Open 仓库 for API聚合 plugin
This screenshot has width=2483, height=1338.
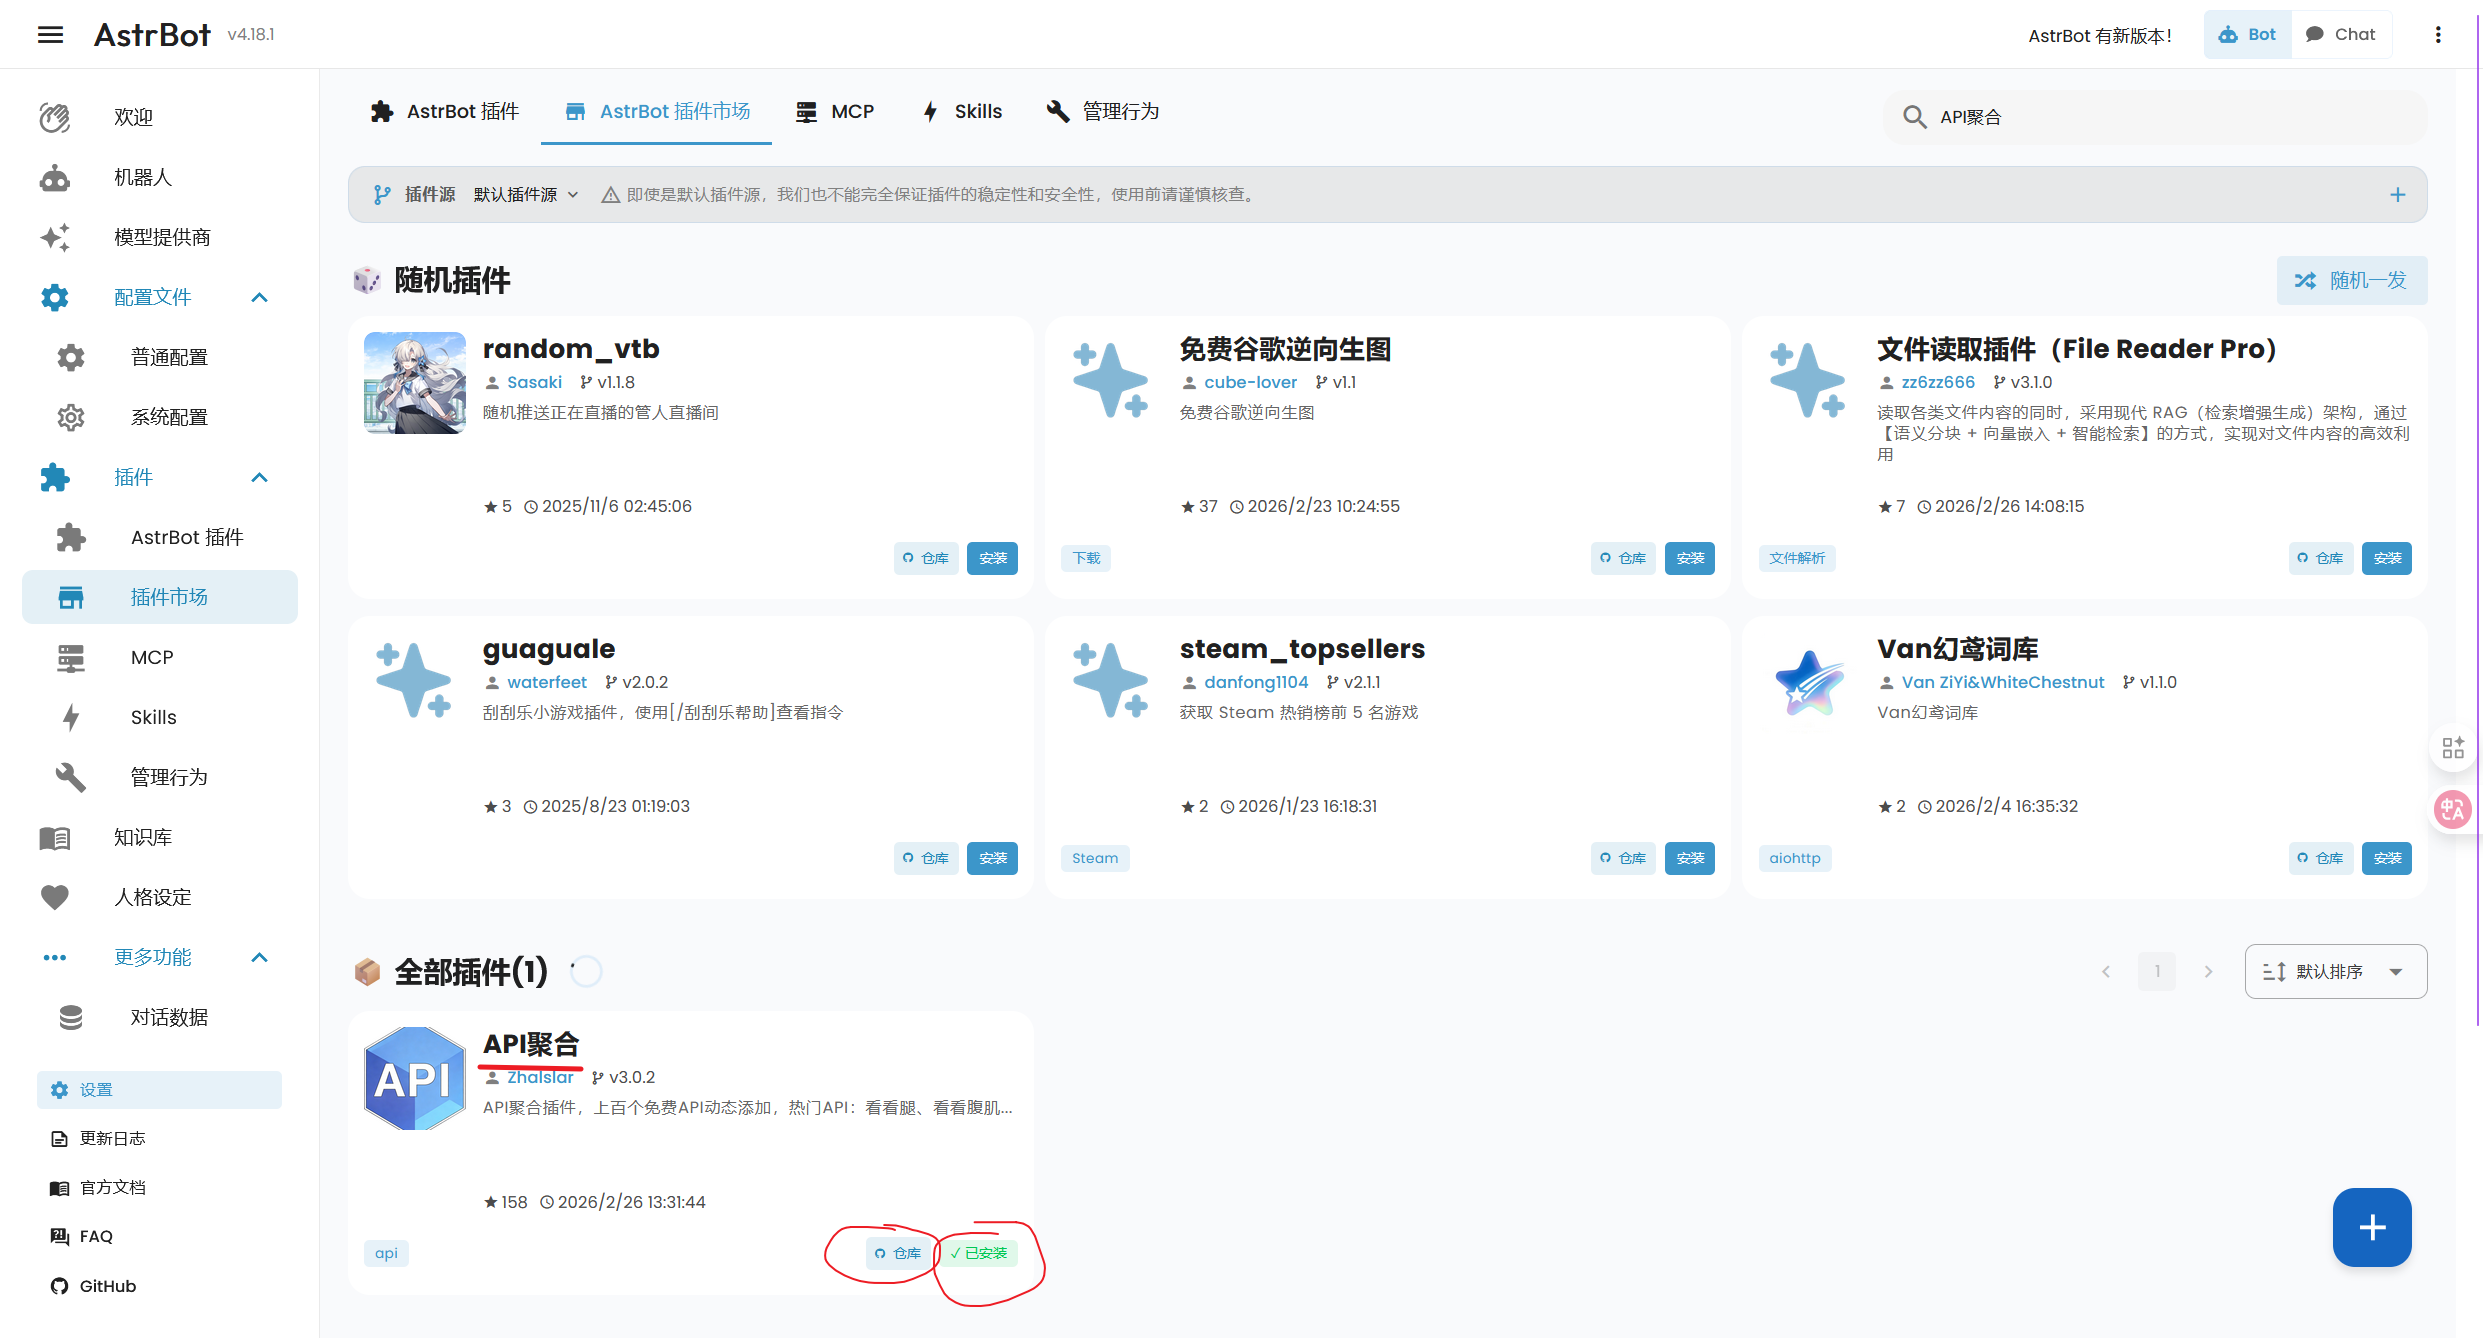coord(898,1253)
